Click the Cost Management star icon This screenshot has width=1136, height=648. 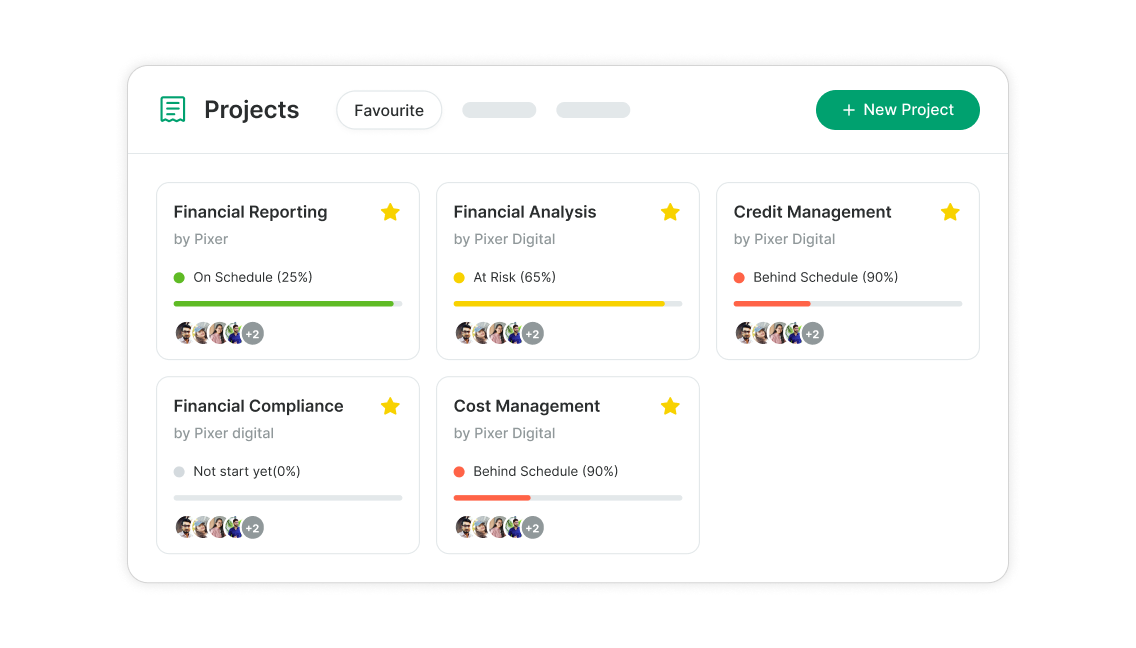(670, 406)
